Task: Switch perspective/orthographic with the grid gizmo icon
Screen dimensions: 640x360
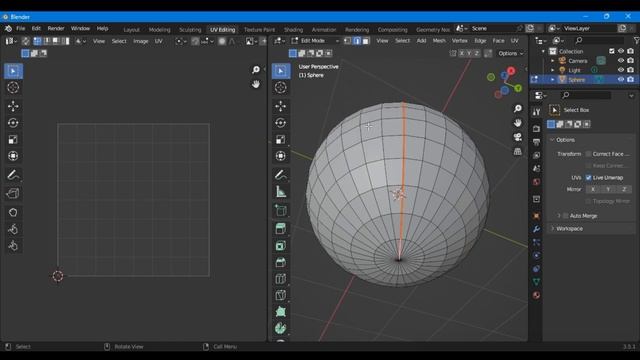Action: point(518,151)
